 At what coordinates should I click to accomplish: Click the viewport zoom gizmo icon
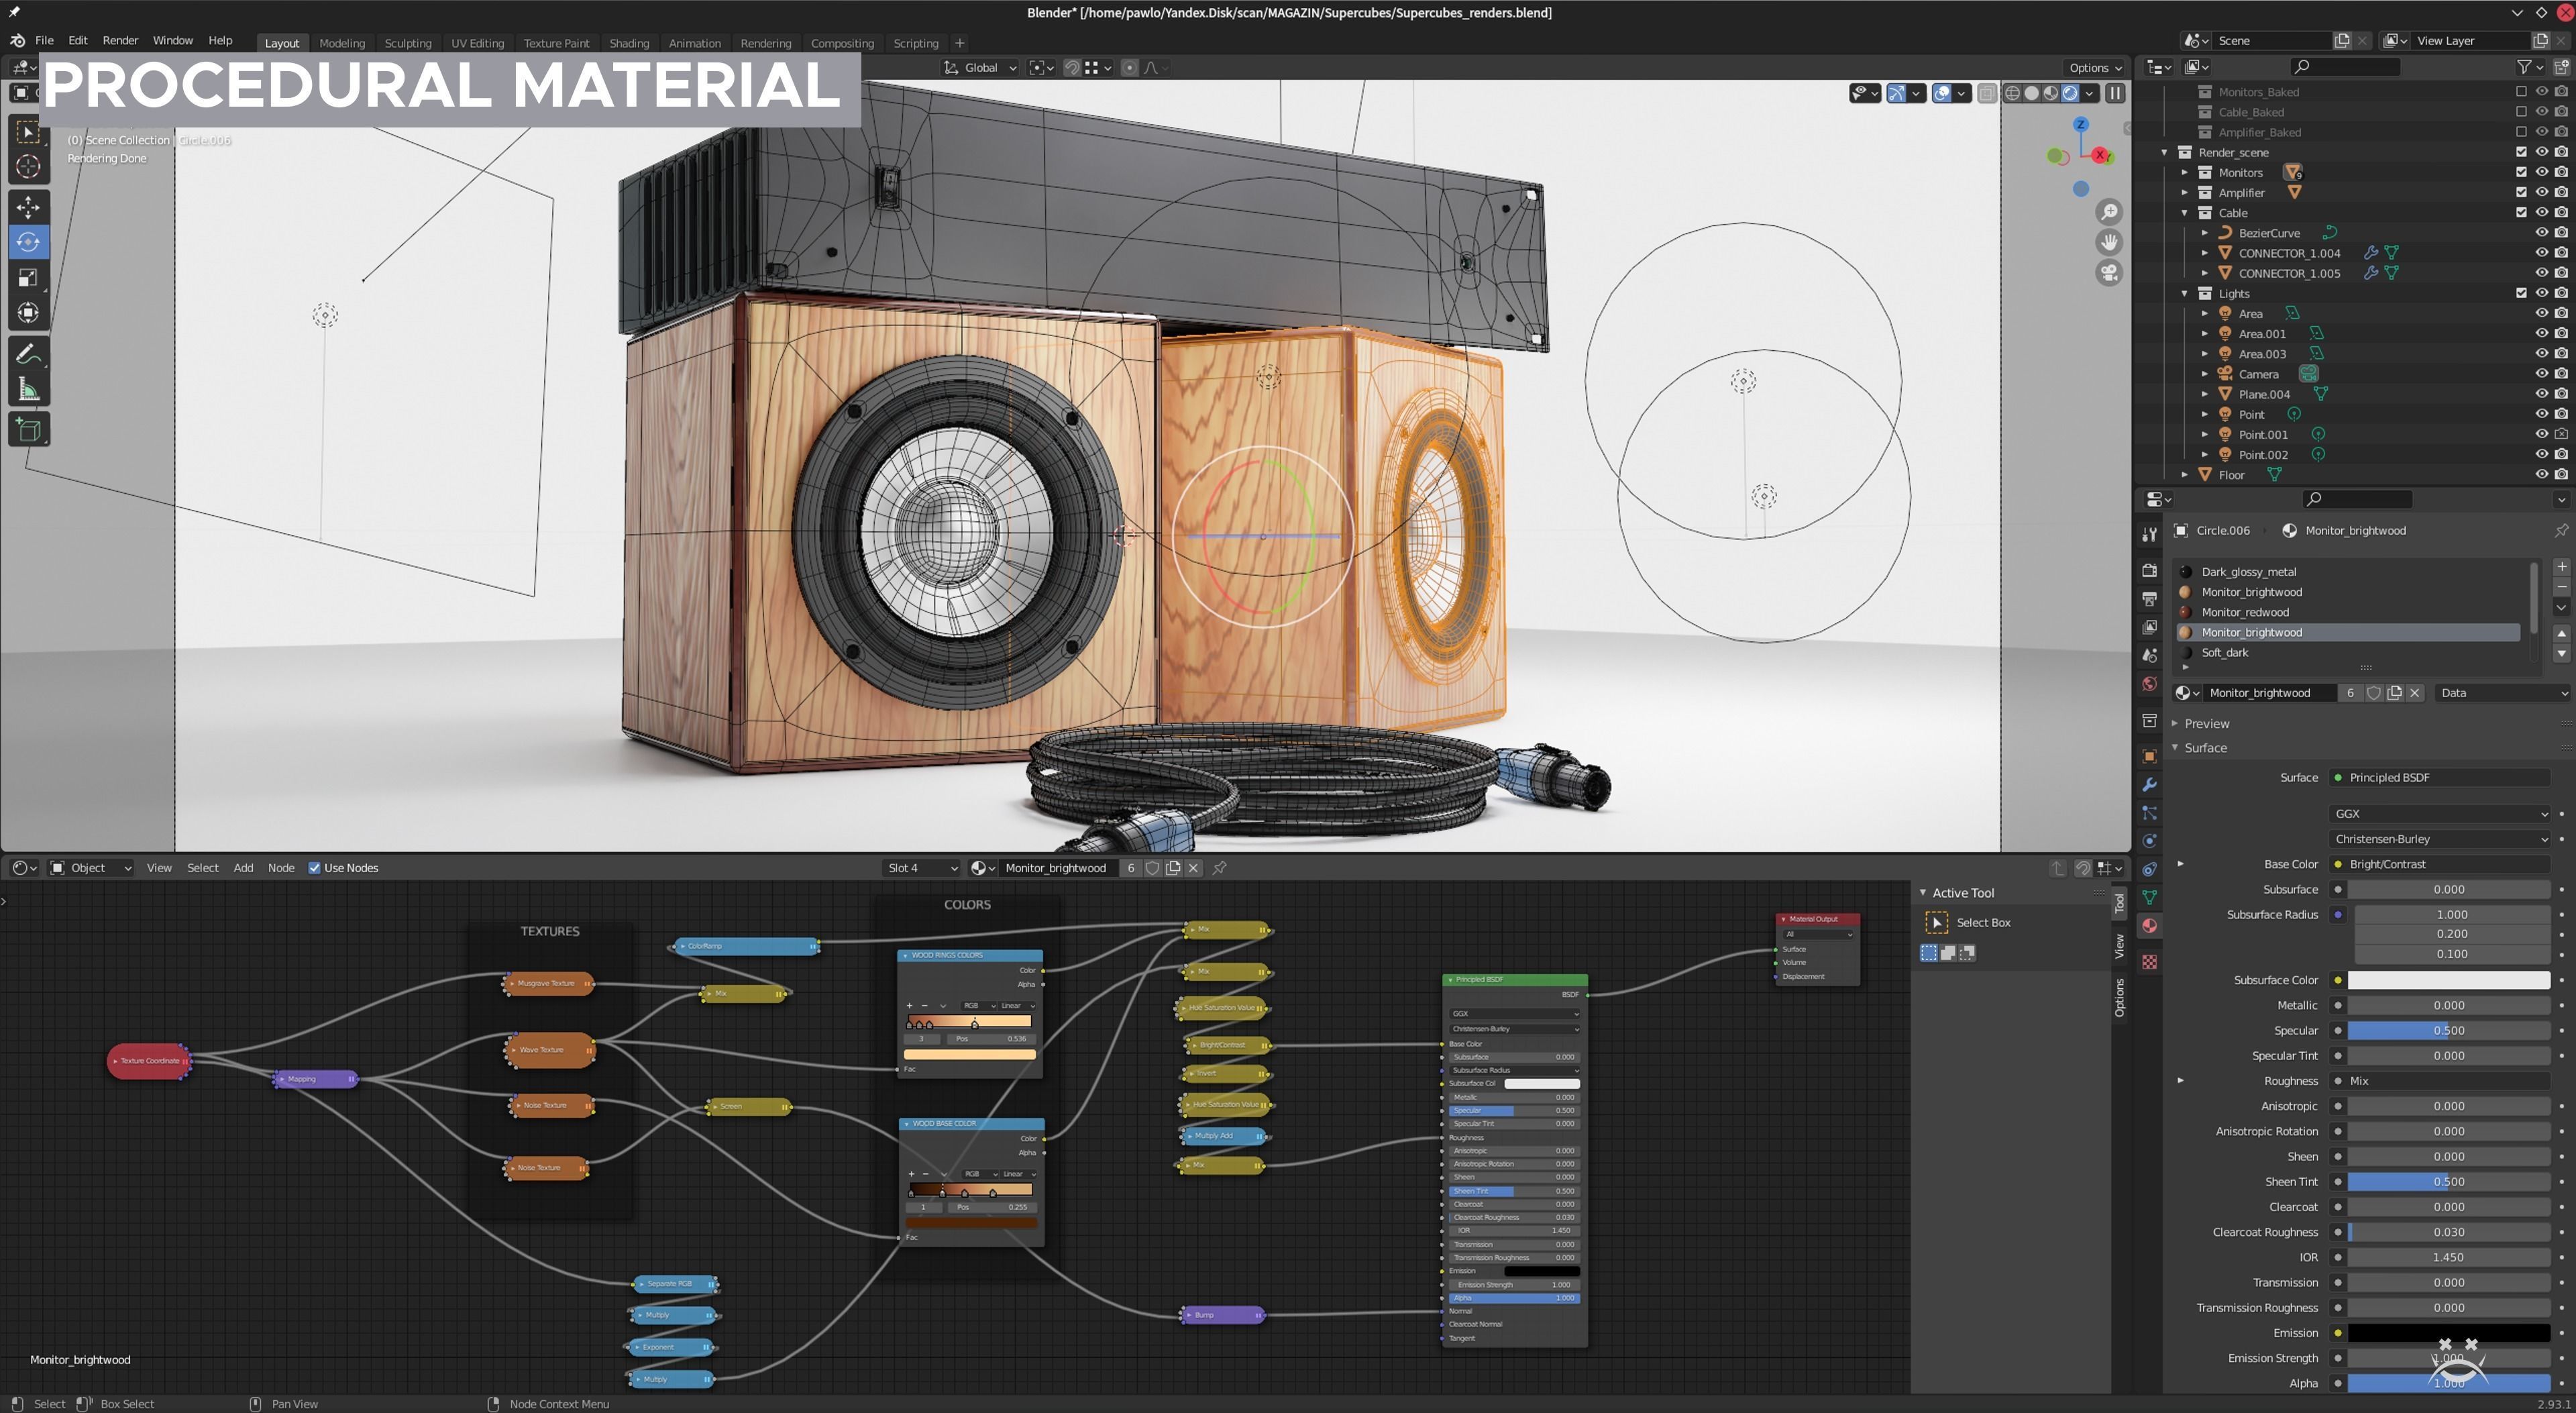pos(2109,212)
